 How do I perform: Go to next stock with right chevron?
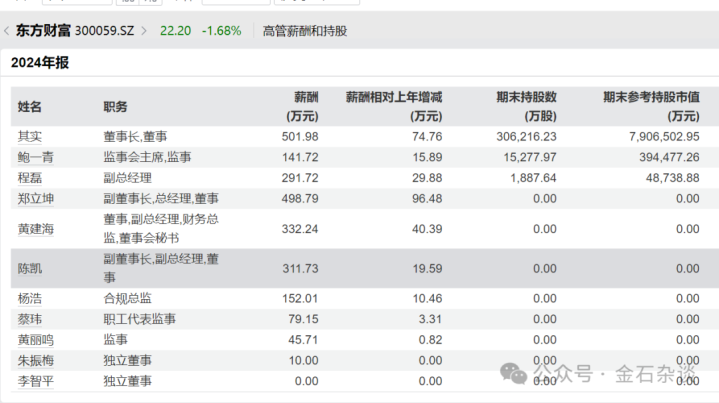144,31
